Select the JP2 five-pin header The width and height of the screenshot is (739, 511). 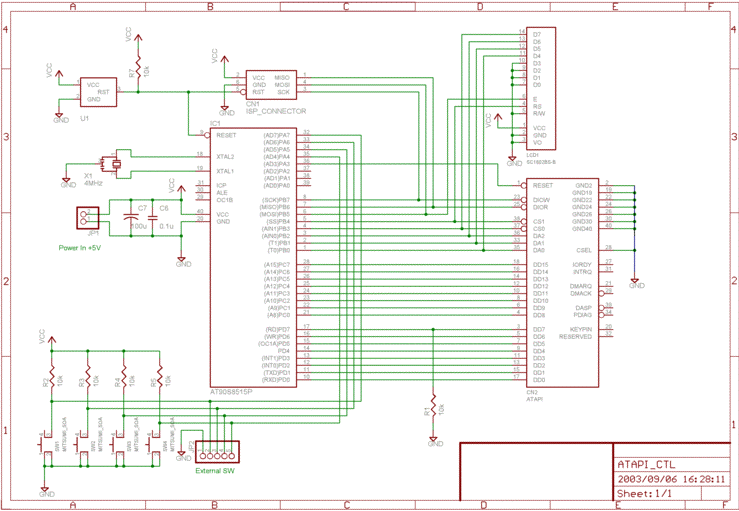tap(217, 451)
